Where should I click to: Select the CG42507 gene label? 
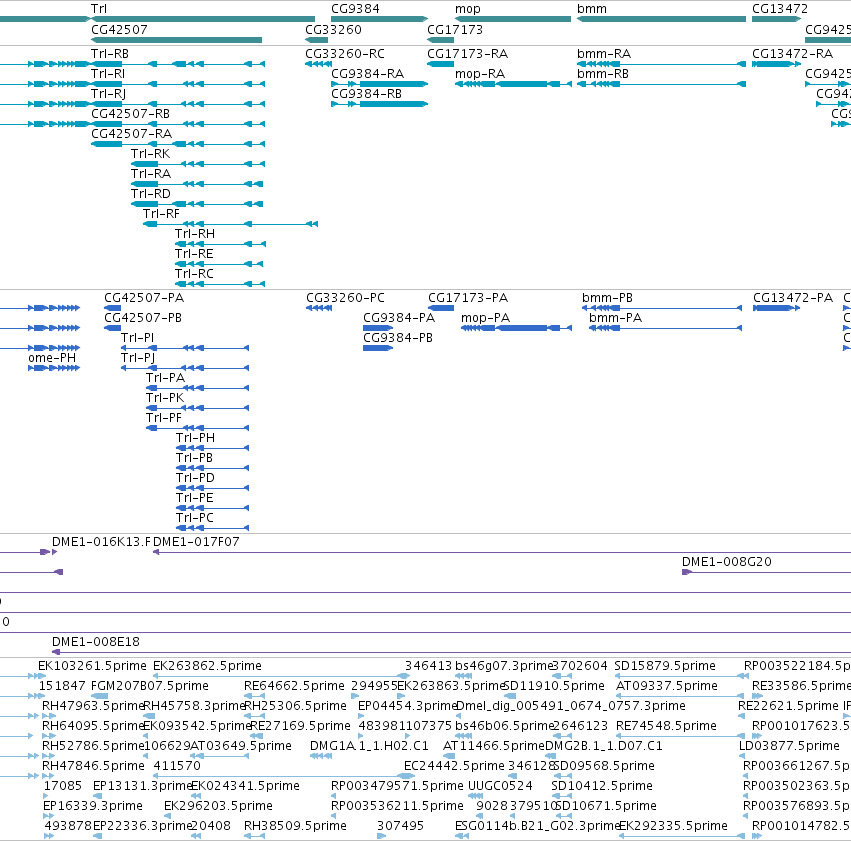click(119, 29)
